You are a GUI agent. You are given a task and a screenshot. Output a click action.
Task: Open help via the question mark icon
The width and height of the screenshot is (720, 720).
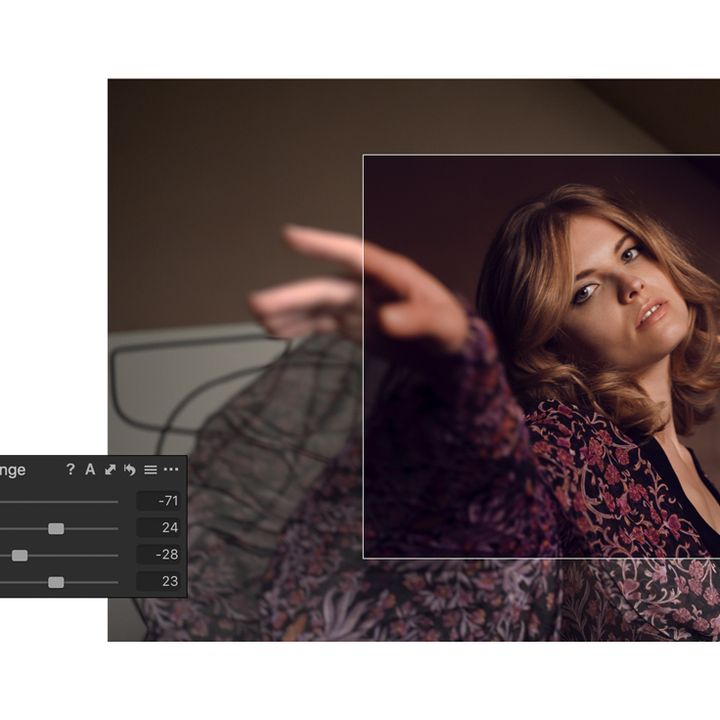[x=70, y=469]
